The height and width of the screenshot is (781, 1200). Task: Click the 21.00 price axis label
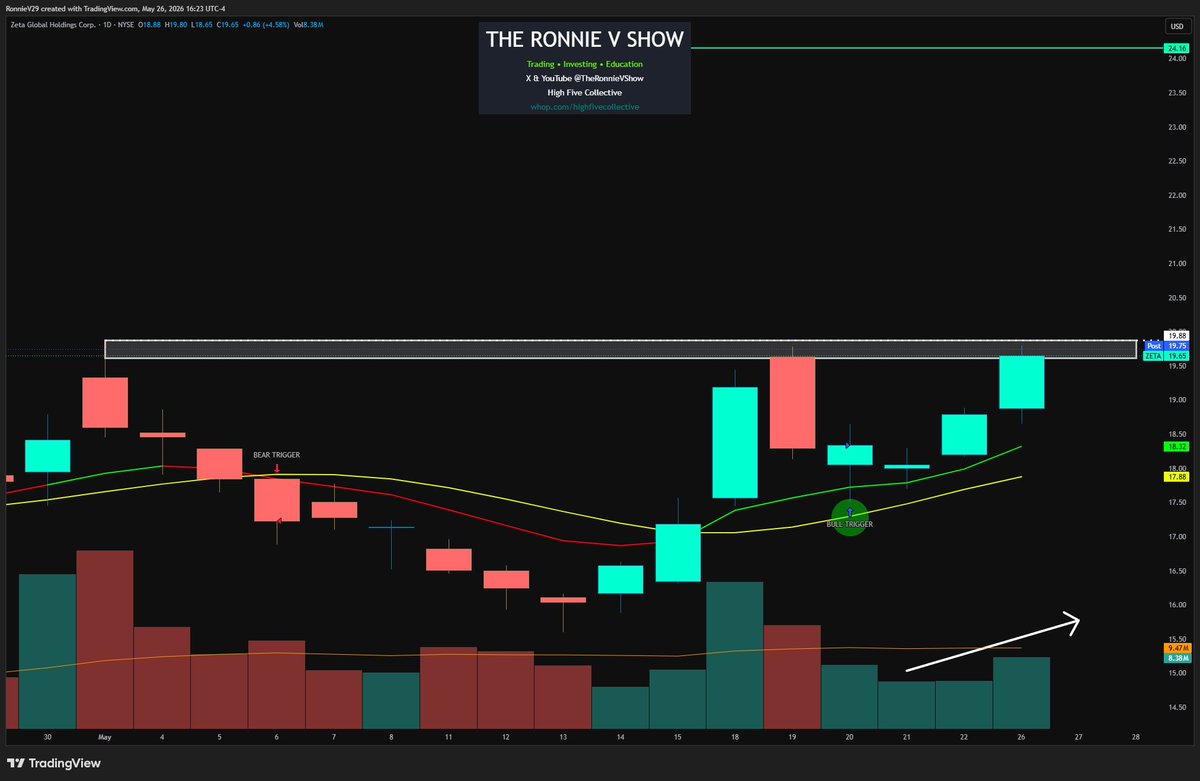click(1175, 263)
